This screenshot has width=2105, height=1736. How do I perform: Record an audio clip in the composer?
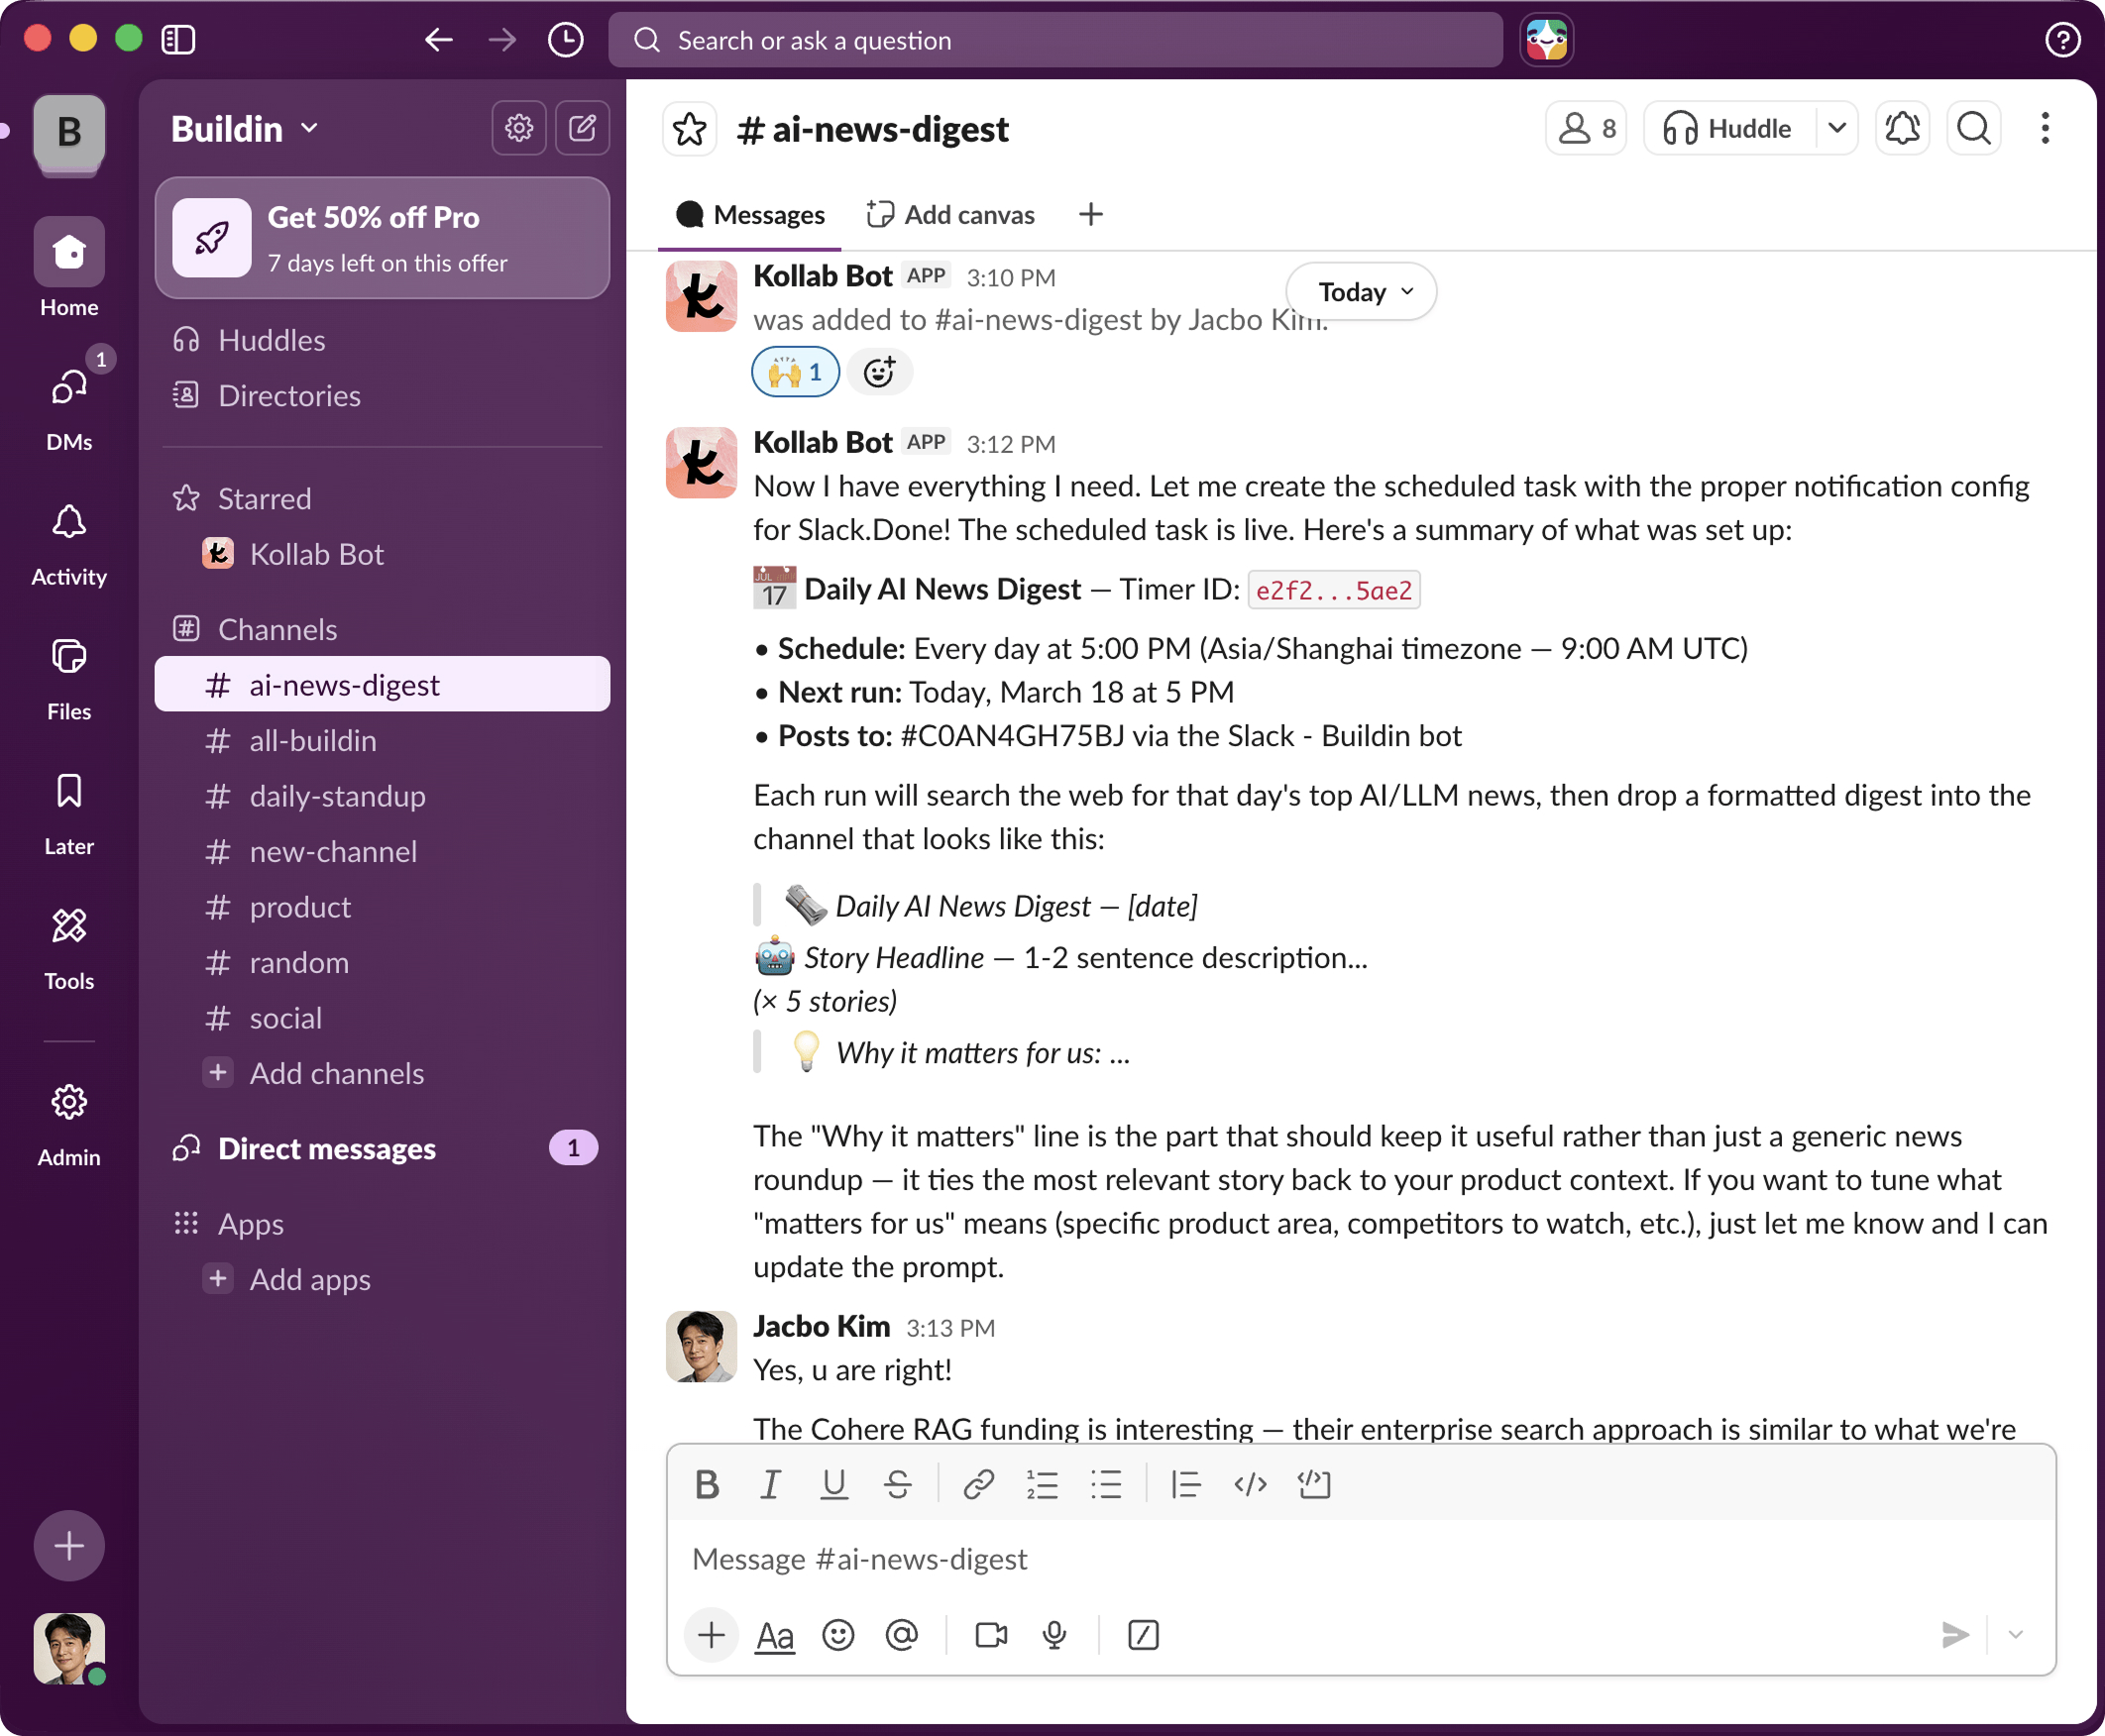pyautogui.click(x=1055, y=1635)
